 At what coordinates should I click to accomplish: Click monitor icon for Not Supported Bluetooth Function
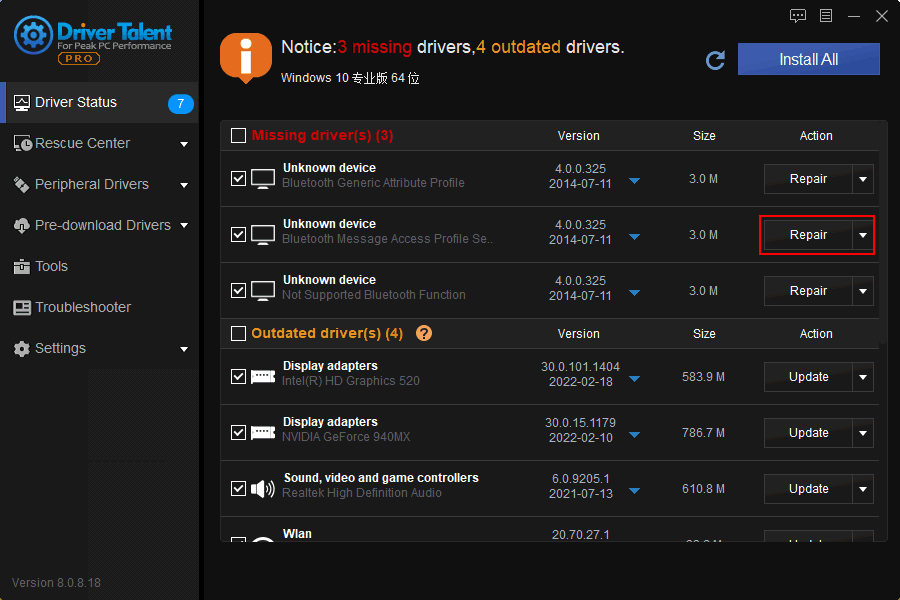[x=263, y=291]
